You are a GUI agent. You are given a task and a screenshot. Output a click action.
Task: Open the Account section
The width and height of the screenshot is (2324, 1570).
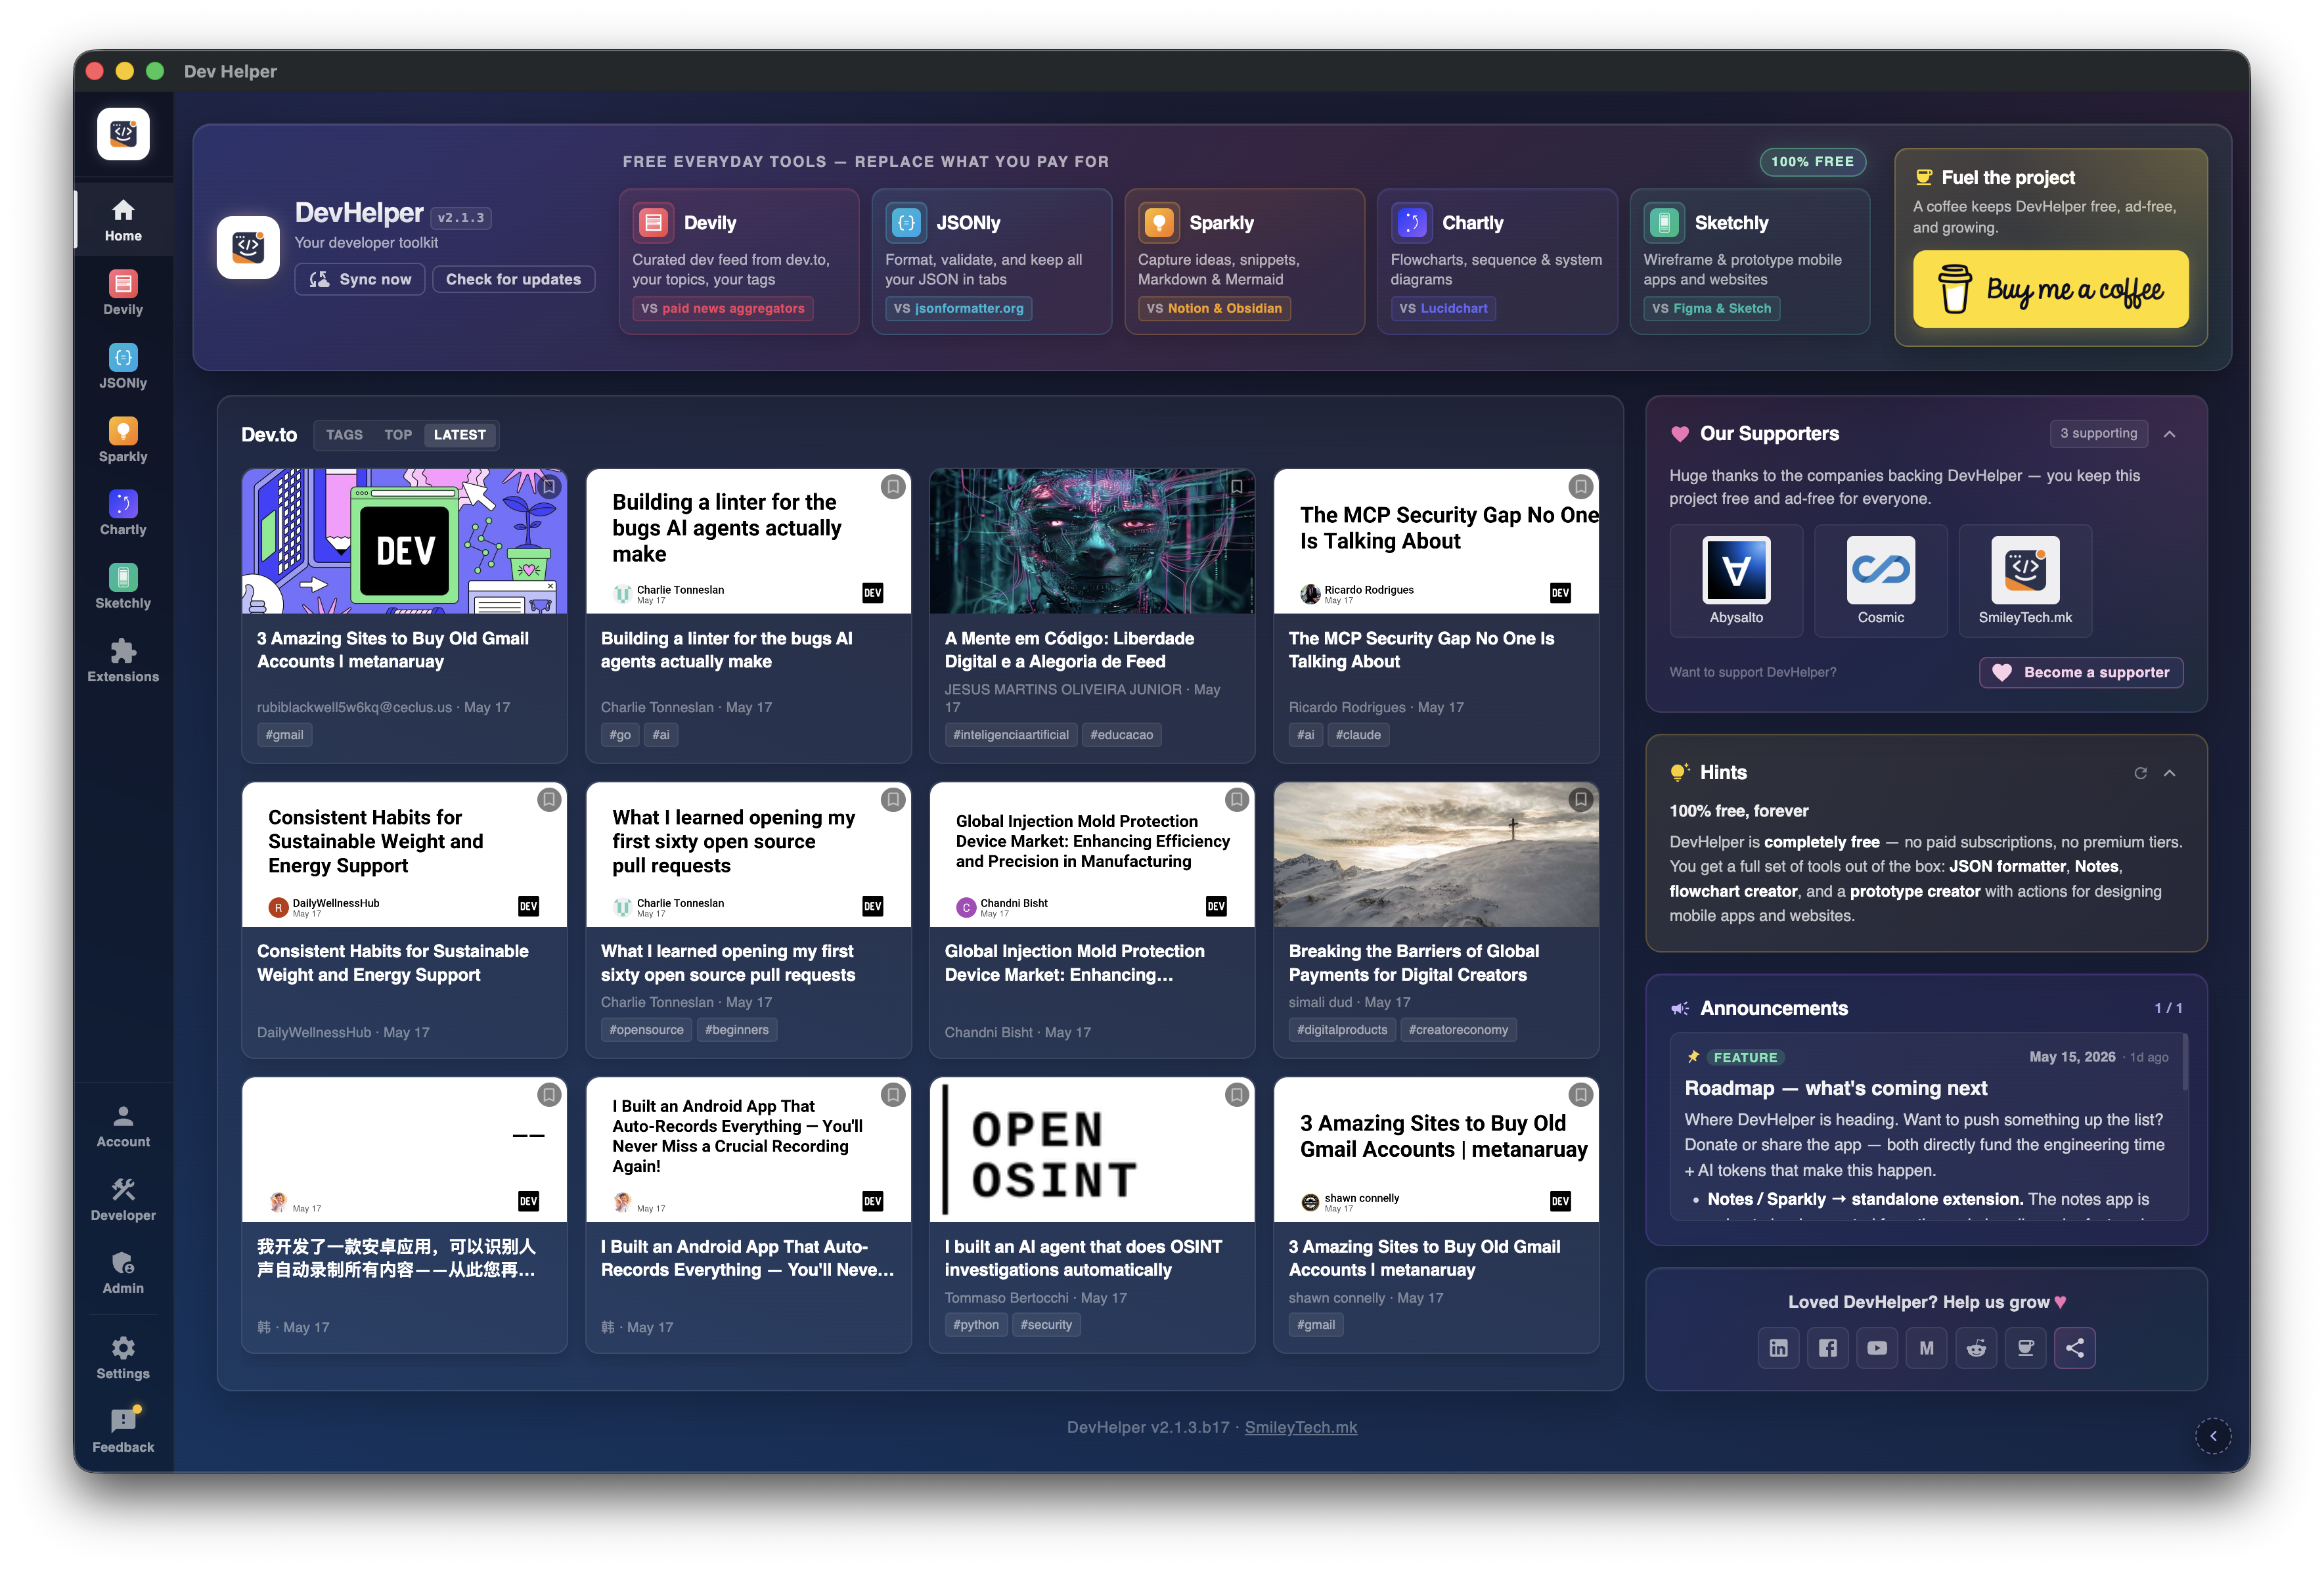(x=123, y=1126)
